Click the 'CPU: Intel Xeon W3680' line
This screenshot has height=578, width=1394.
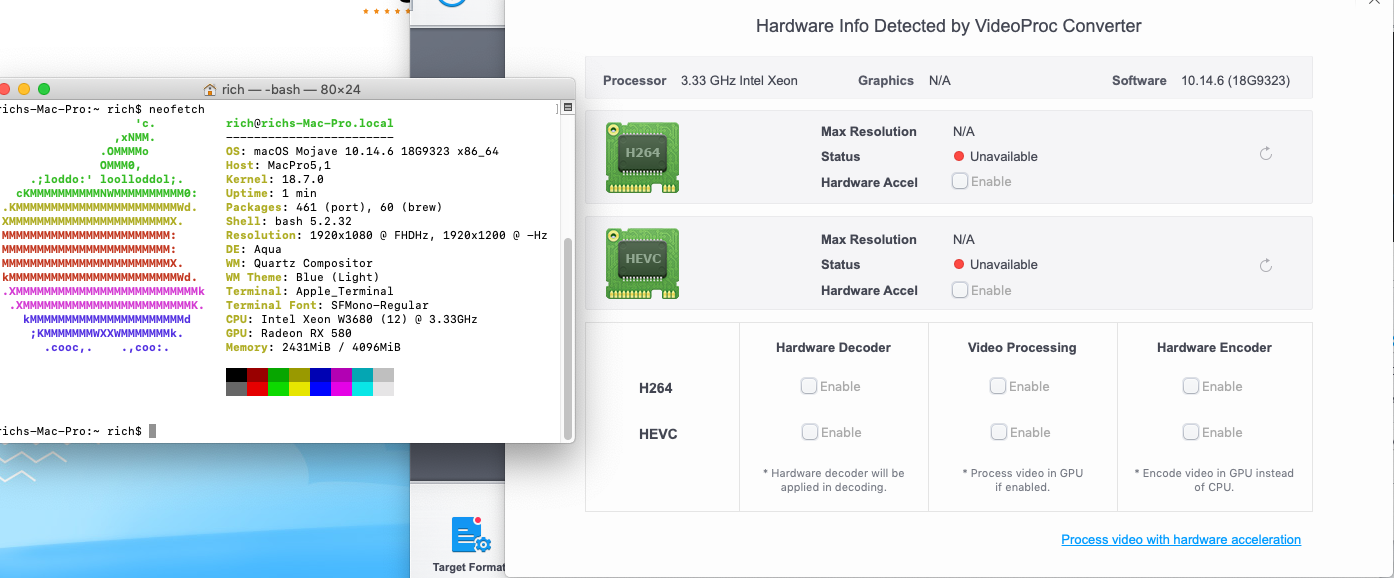pos(352,319)
